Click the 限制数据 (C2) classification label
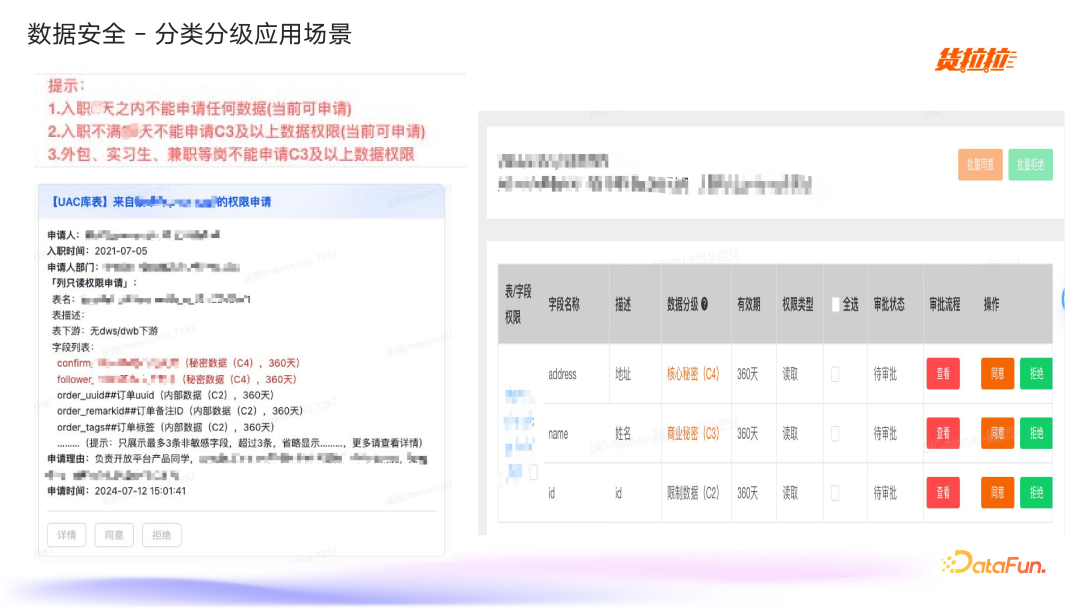 (692, 492)
